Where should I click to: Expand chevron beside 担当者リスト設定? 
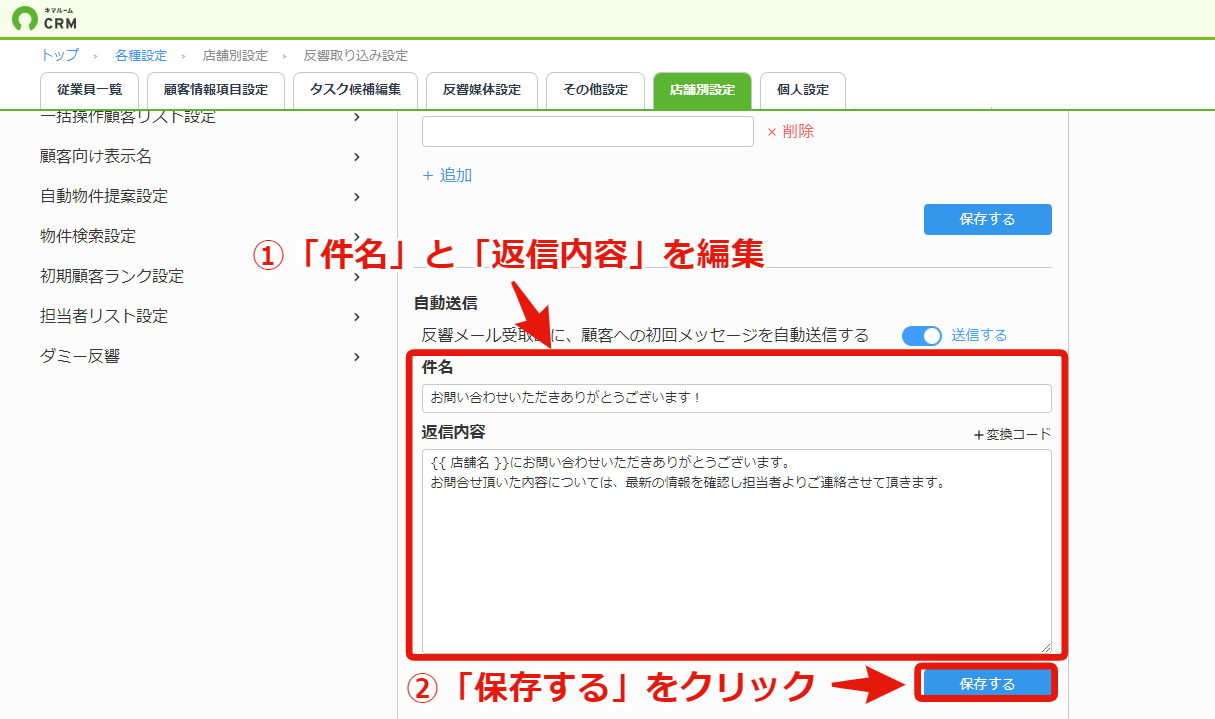(357, 316)
